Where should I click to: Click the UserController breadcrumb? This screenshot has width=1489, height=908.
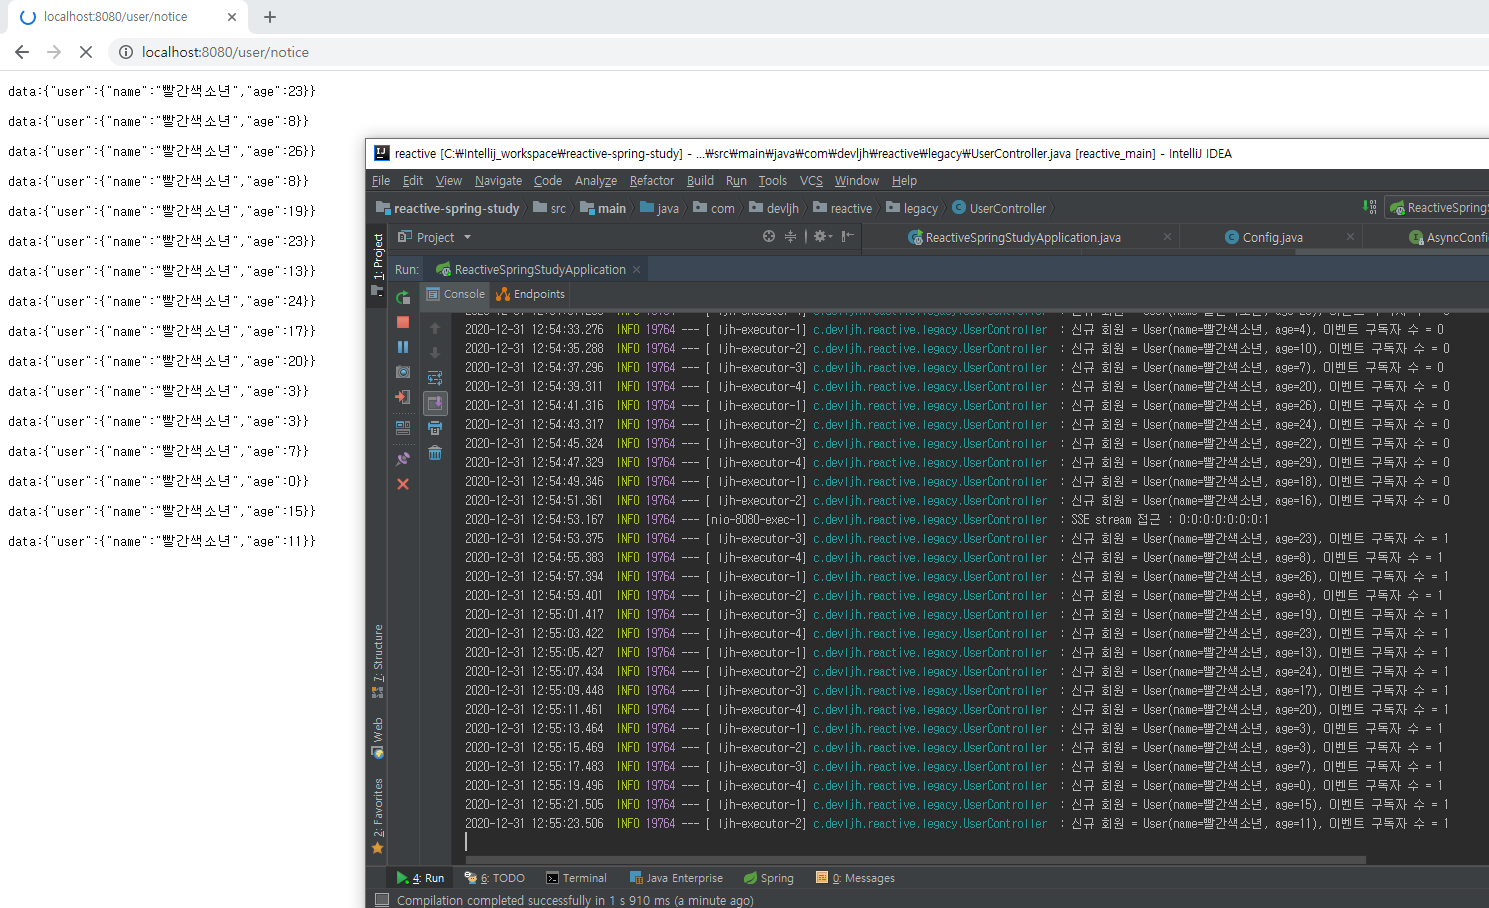tap(999, 208)
